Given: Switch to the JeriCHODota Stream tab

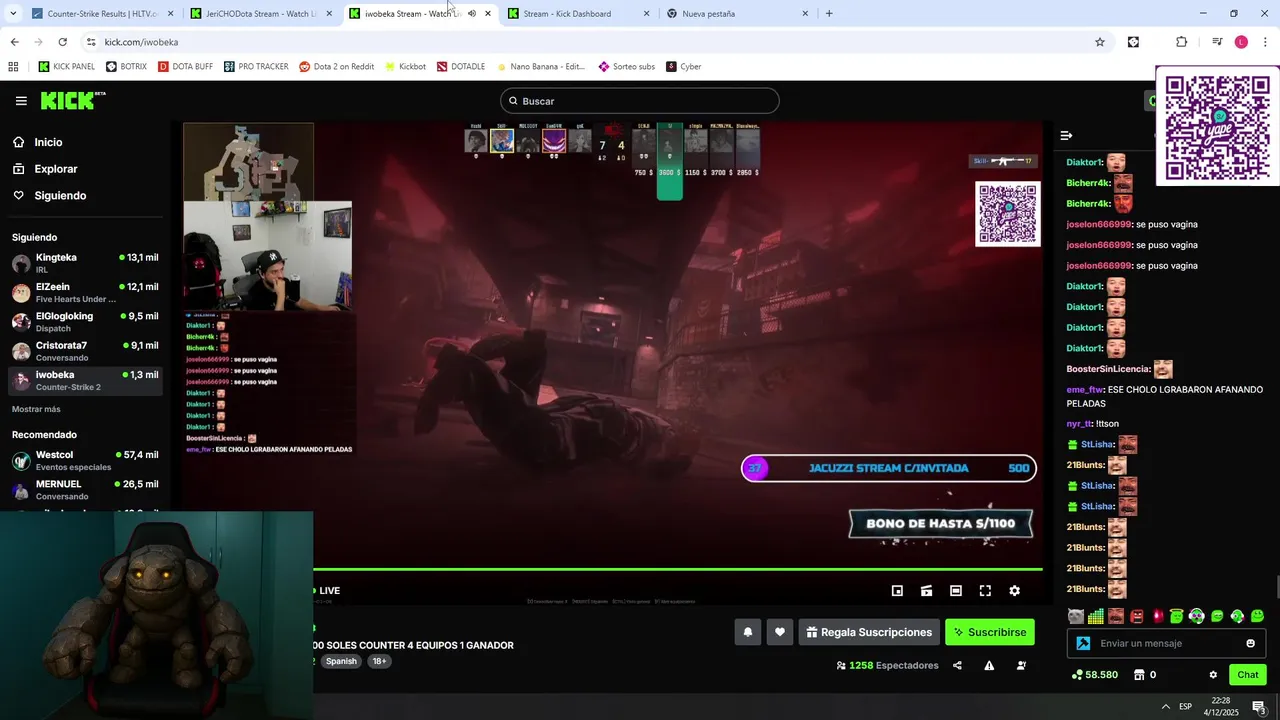Looking at the screenshot, I should [260, 14].
